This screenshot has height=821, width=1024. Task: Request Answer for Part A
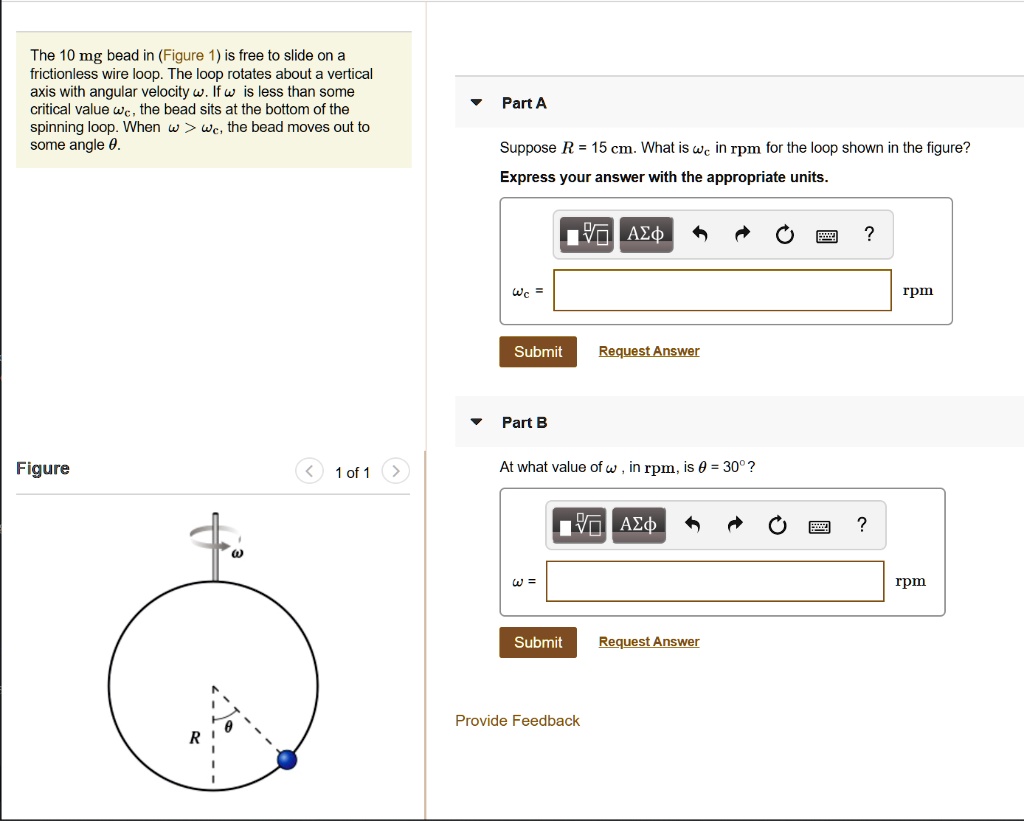point(648,351)
